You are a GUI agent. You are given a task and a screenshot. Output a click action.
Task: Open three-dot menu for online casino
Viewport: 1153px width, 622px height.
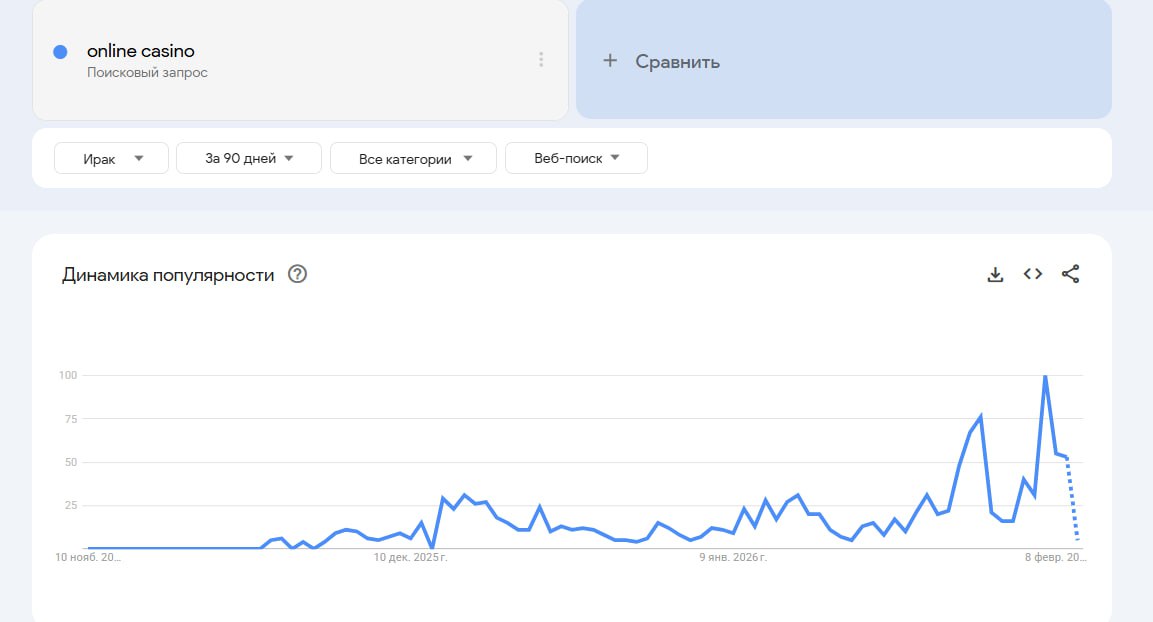pos(541,60)
